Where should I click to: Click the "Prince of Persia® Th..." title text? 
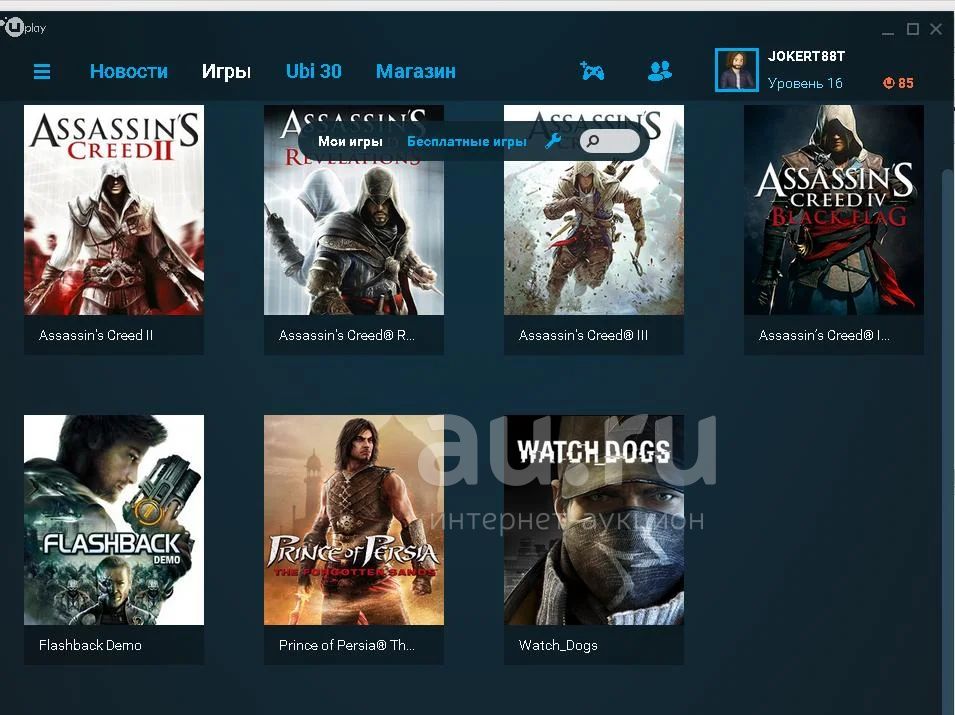[347, 645]
